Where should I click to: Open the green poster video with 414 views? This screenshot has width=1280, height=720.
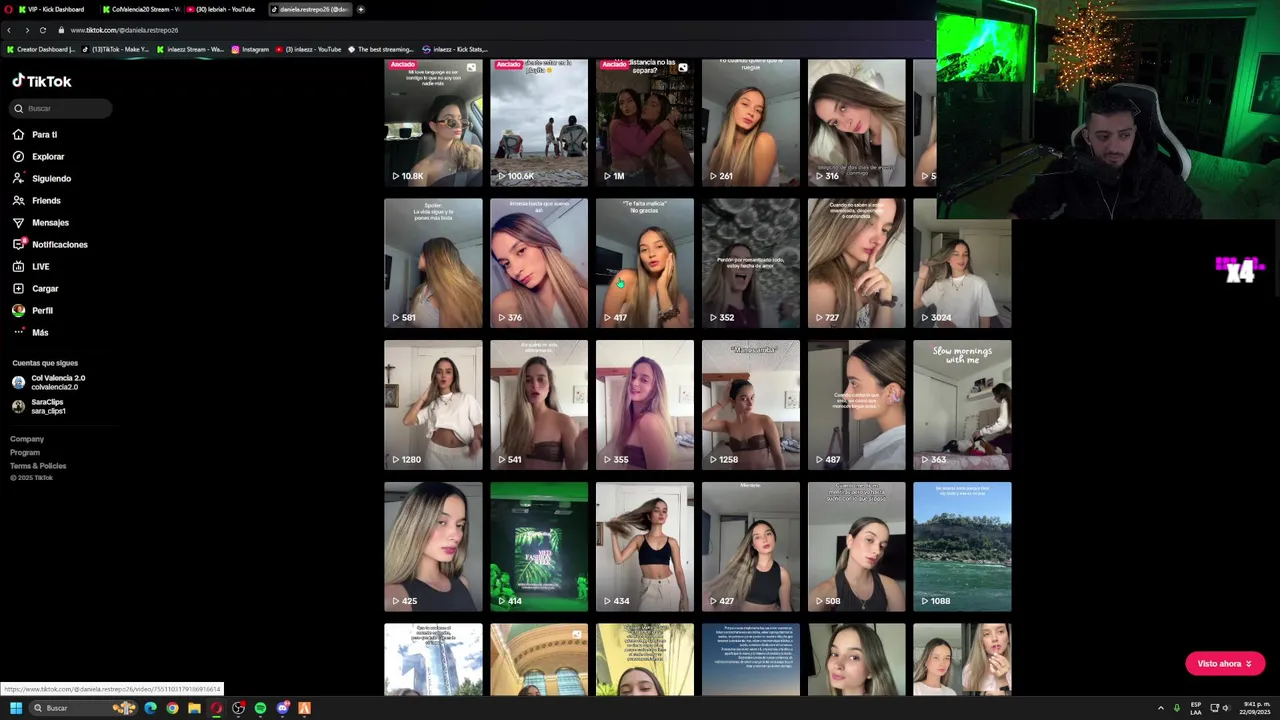[x=539, y=547]
